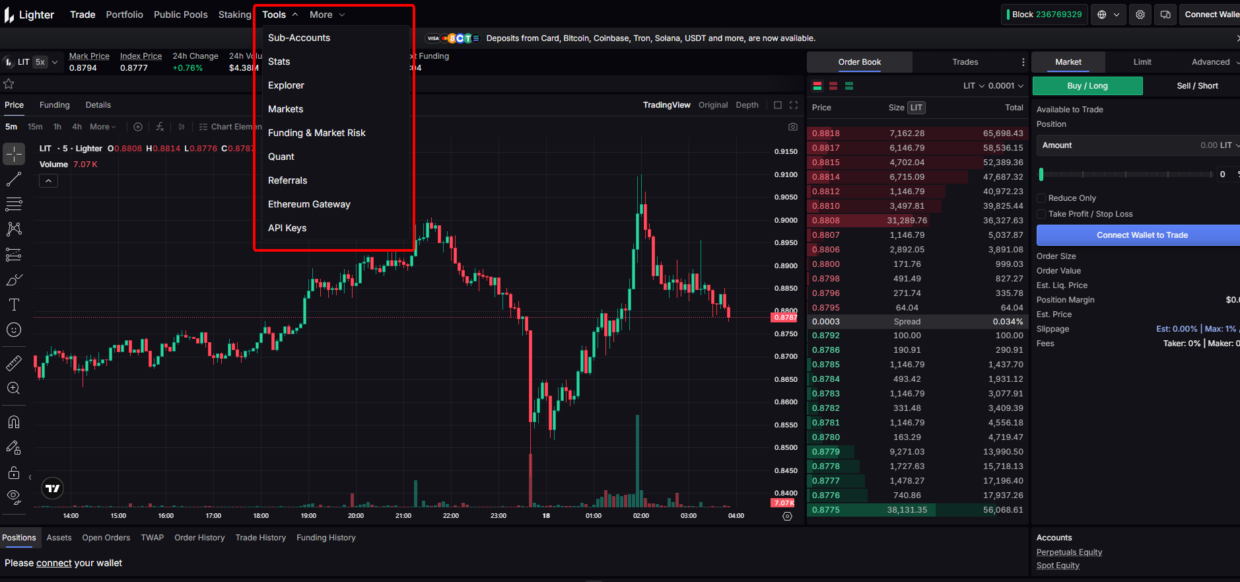Open the devices icon beside settings
The width and height of the screenshot is (1240, 582).
(1165, 15)
